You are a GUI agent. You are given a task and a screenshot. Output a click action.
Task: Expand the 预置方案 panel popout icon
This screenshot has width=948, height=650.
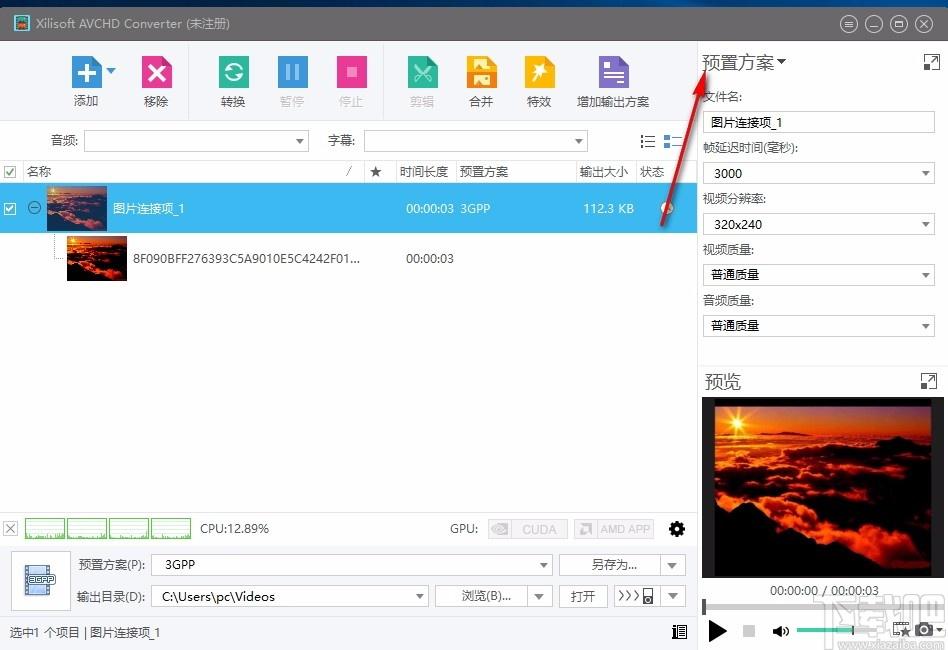click(x=932, y=61)
